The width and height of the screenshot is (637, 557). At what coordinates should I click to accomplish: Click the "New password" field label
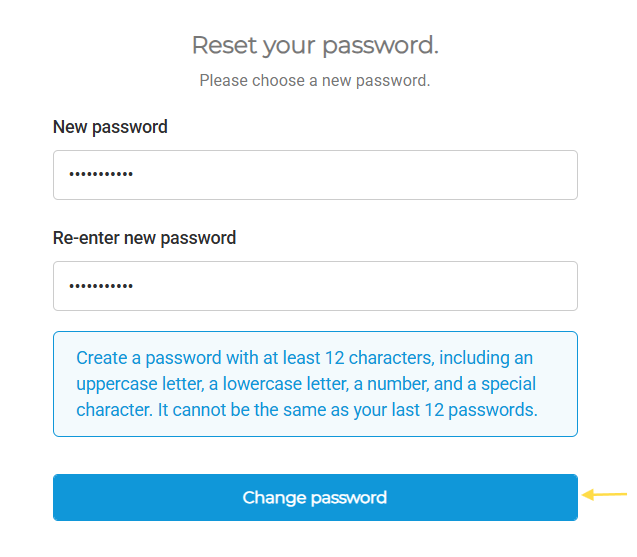tap(110, 127)
